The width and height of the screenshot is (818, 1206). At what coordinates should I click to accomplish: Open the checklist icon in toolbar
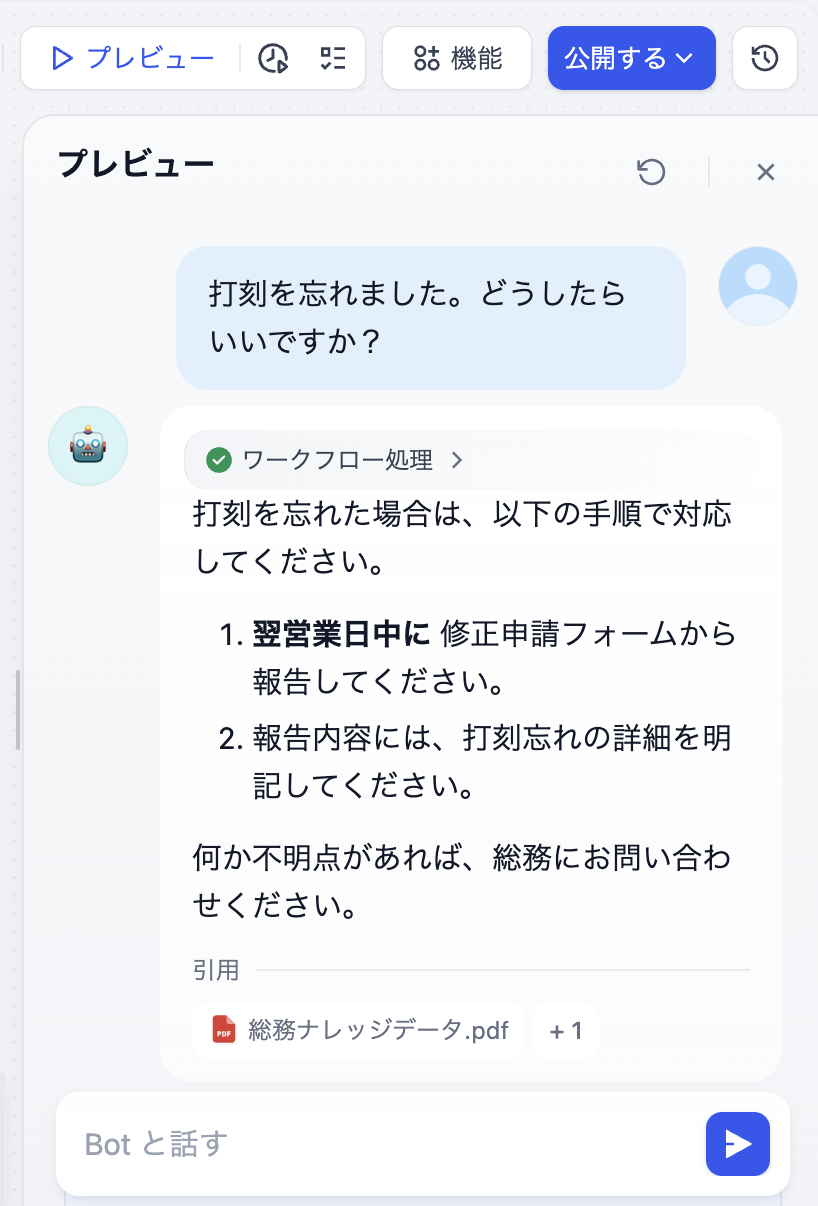(x=331, y=59)
